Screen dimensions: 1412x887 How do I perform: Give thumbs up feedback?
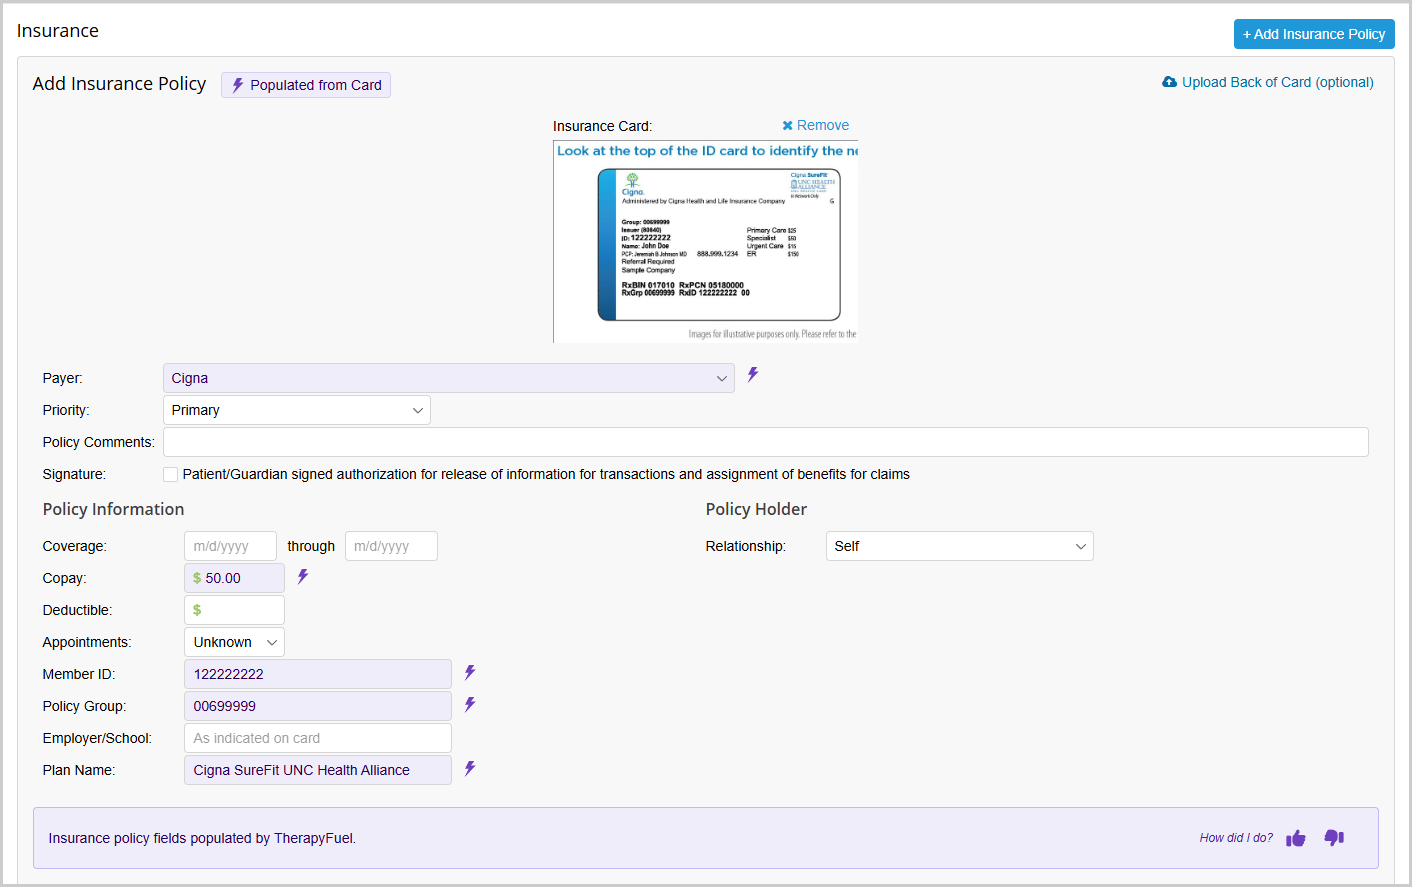point(1296,838)
